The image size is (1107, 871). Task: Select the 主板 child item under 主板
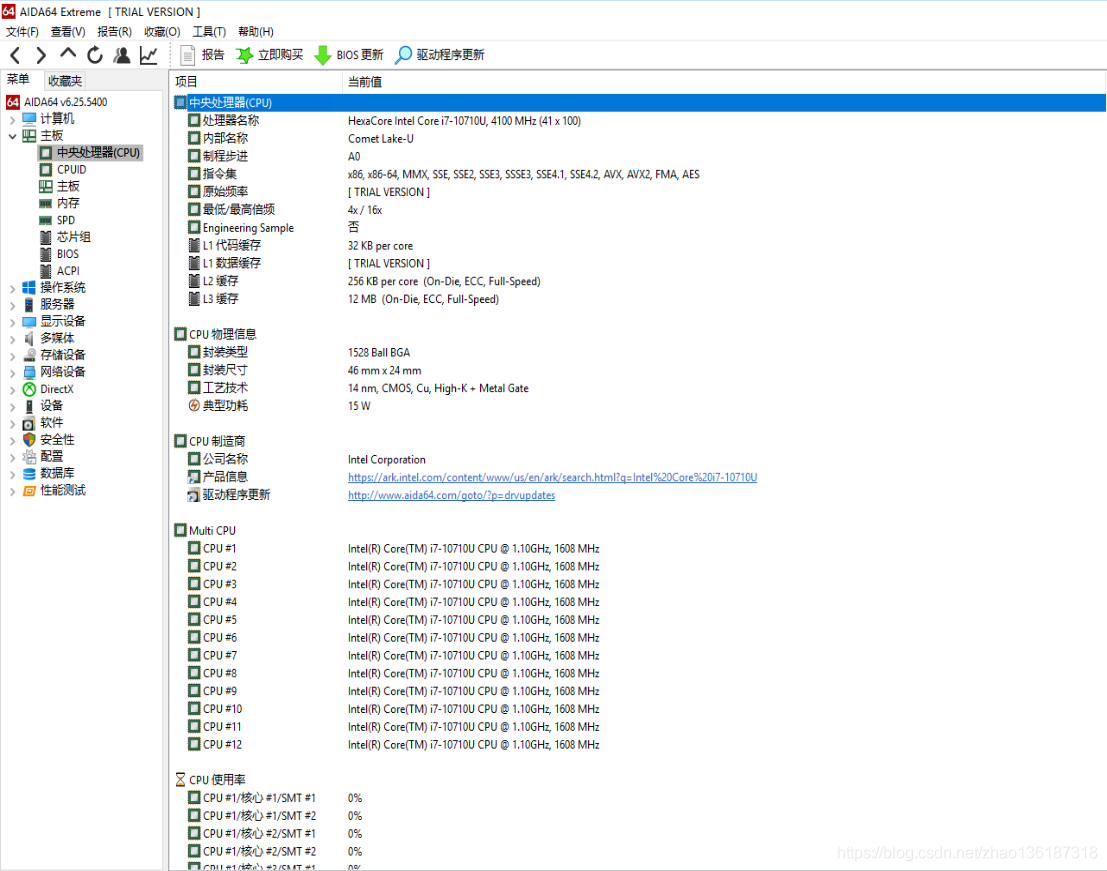(x=68, y=186)
